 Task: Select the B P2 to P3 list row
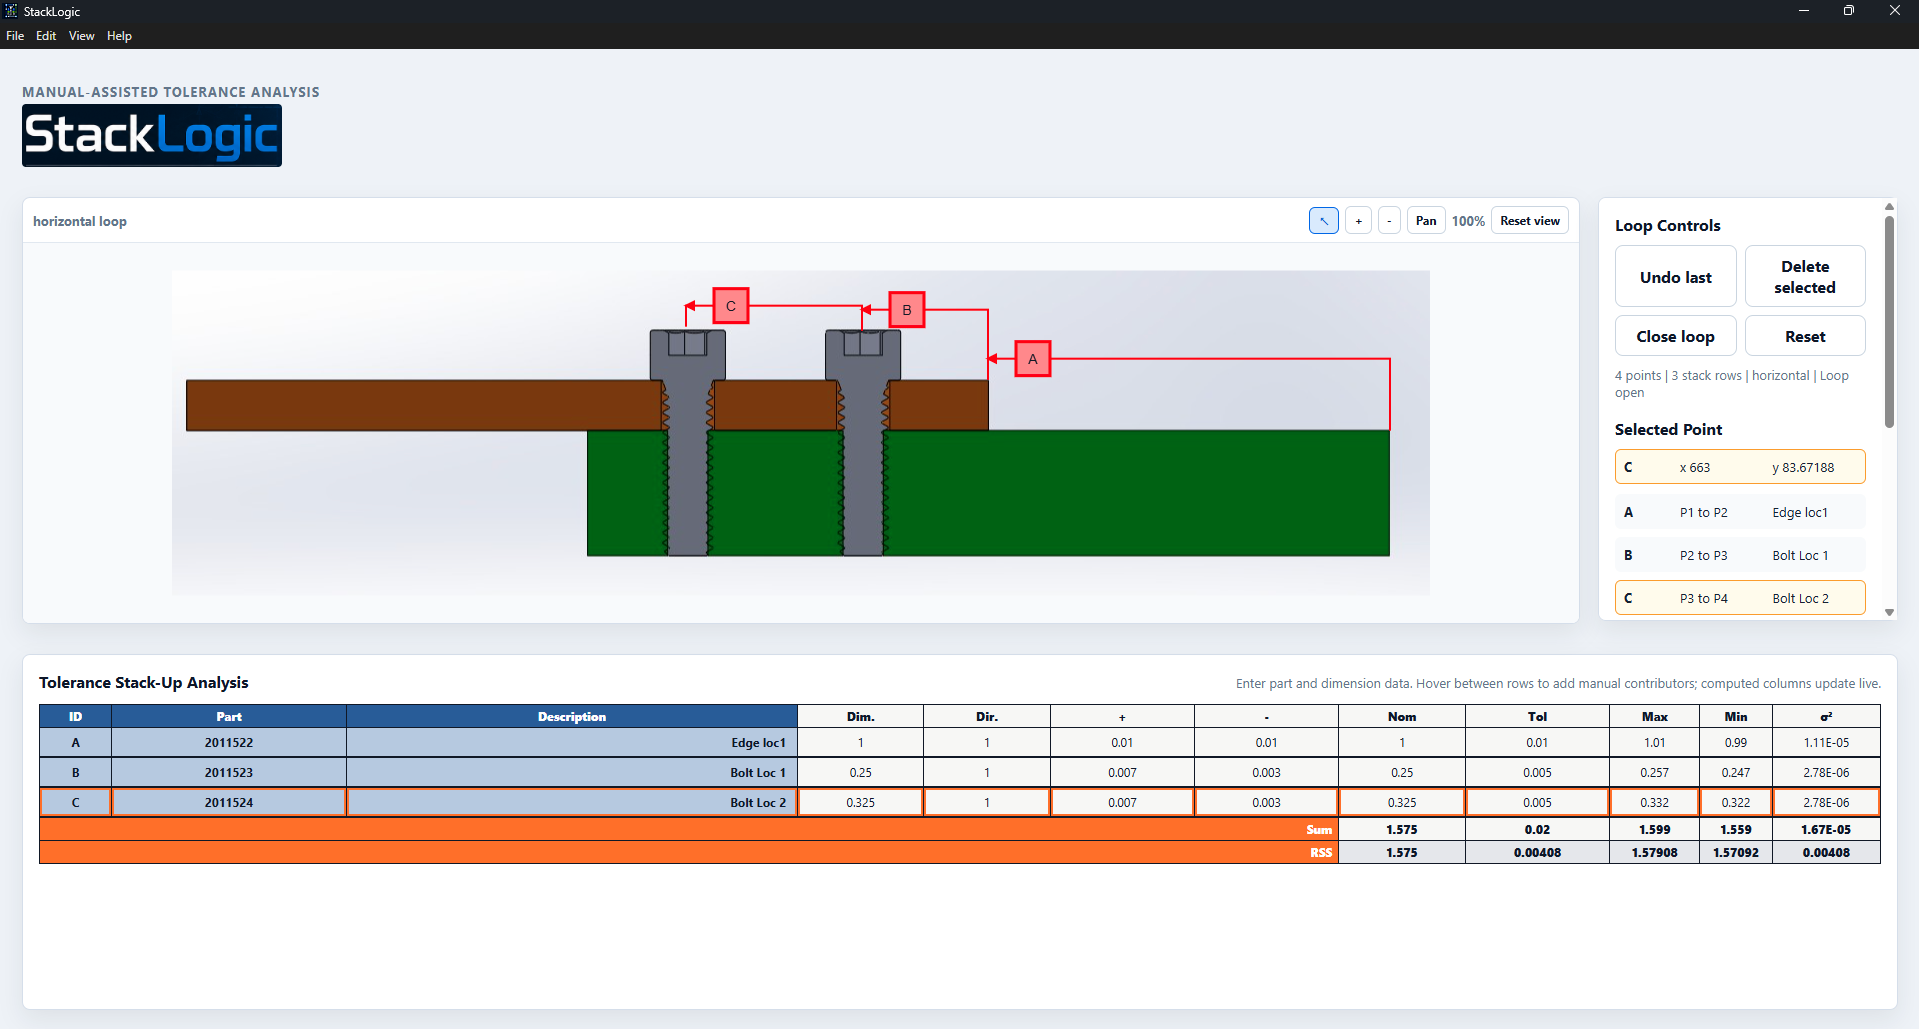pos(1740,555)
